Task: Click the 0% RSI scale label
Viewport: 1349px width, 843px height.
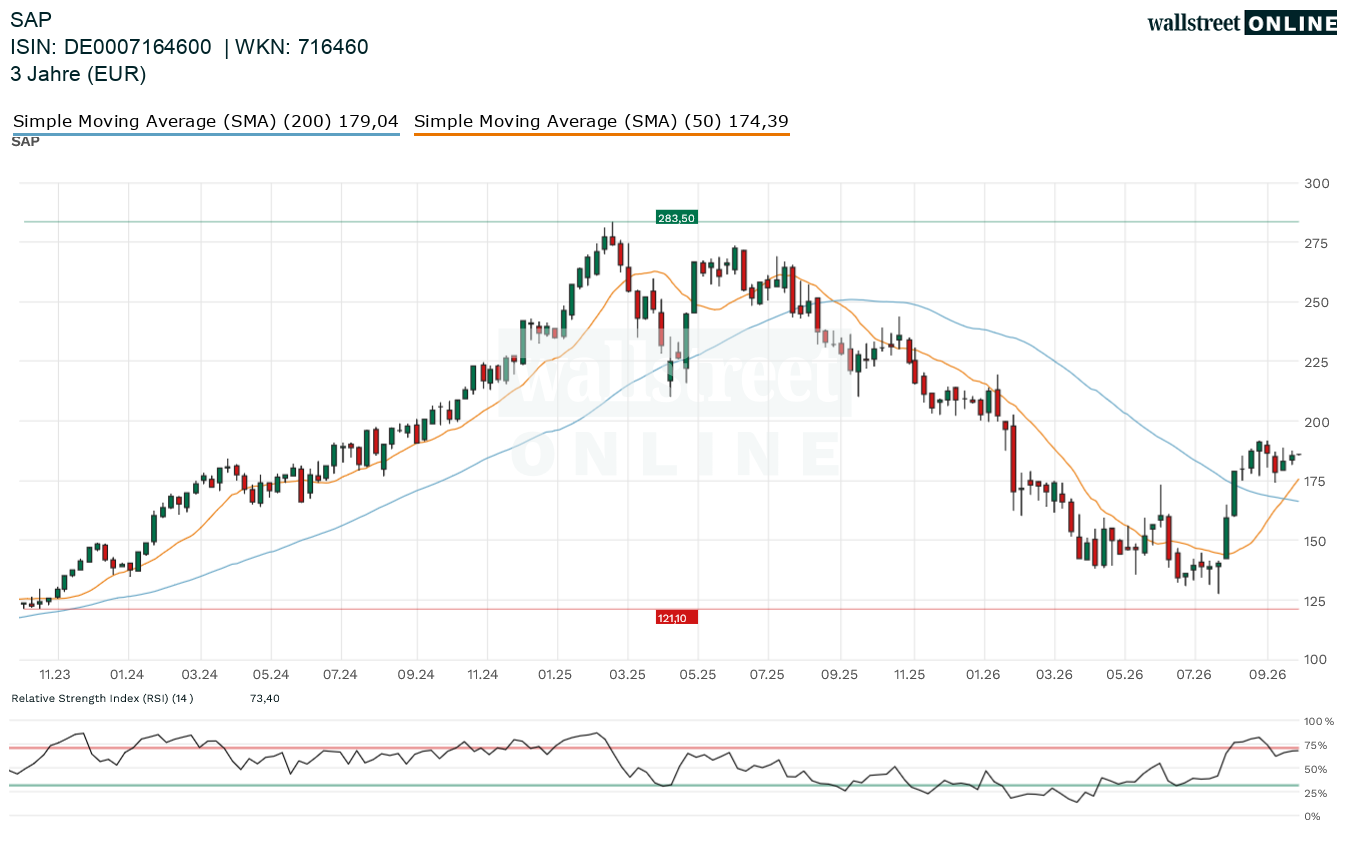Action: click(x=1314, y=817)
